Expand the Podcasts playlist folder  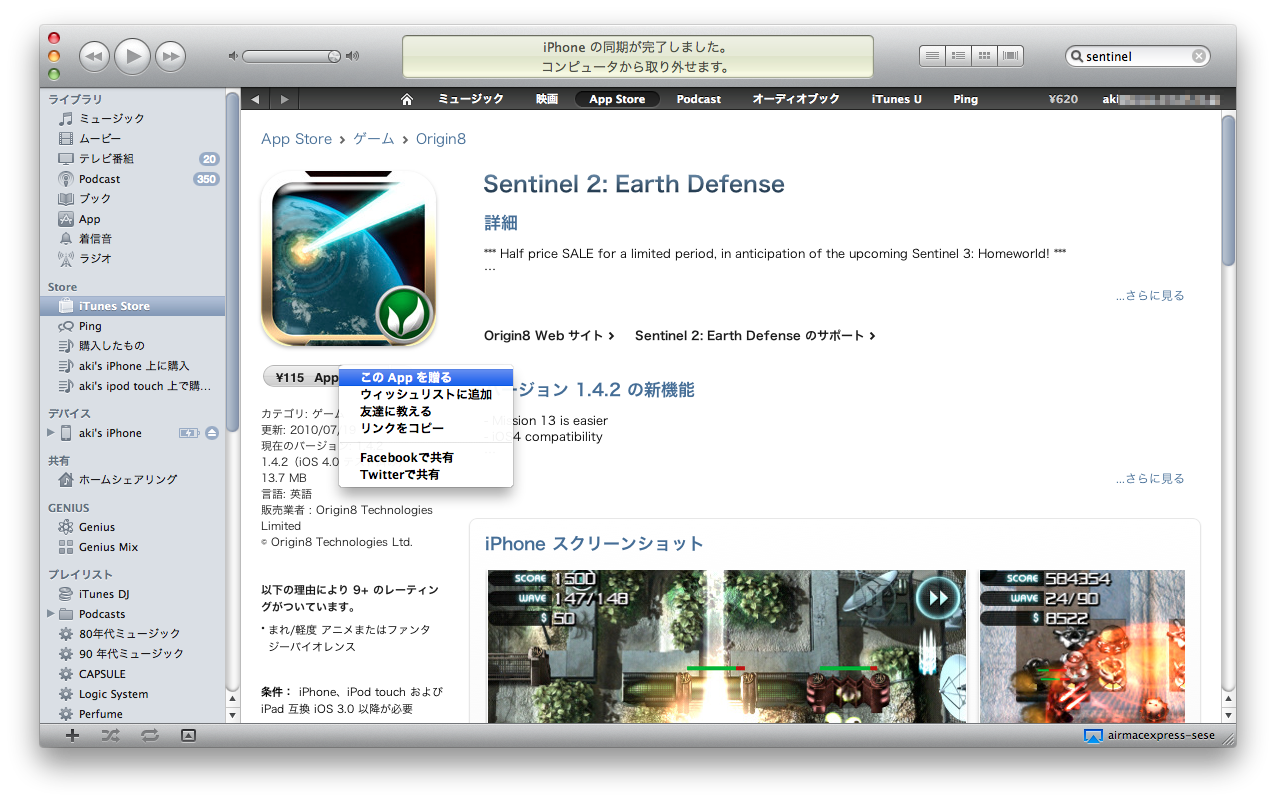tap(51, 614)
